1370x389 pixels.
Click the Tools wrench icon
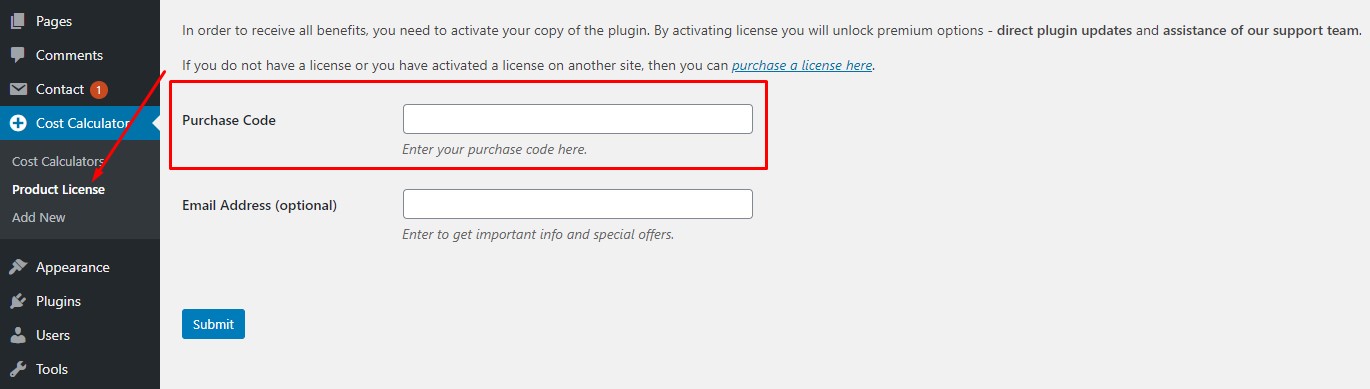coord(18,369)
